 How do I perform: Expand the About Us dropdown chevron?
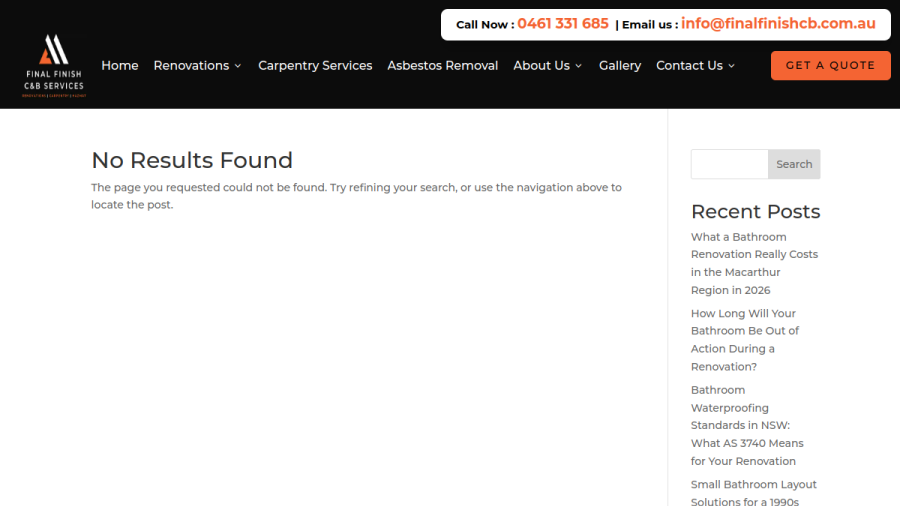[x=579, y=66]
